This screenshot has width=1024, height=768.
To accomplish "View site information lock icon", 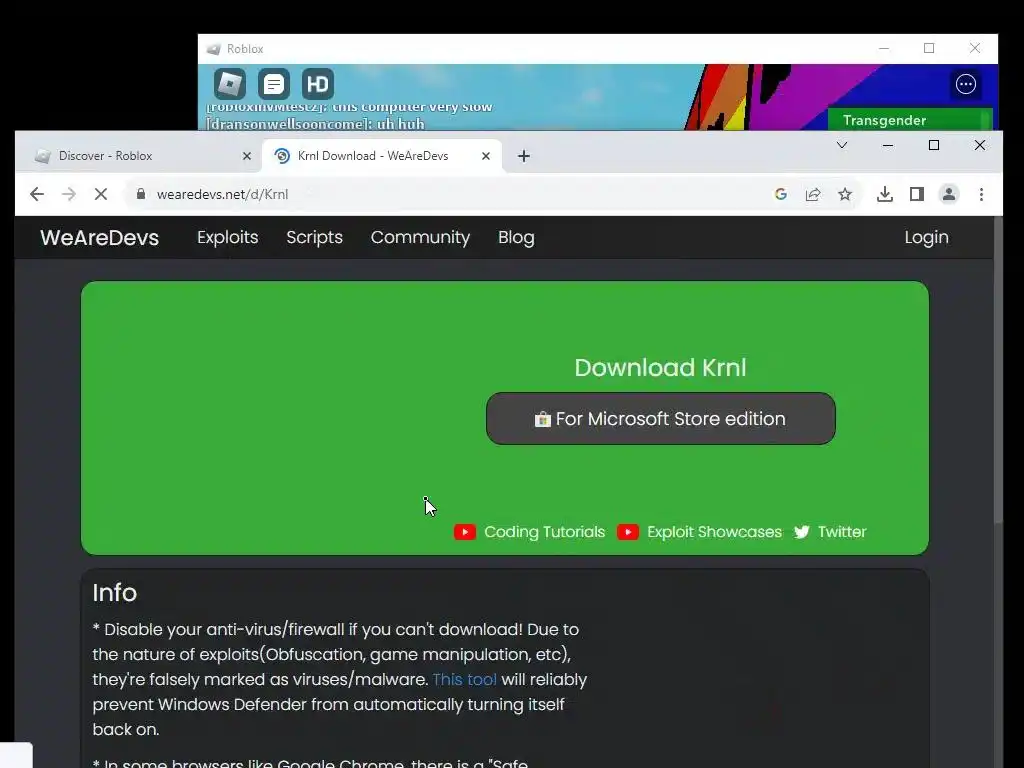I will click(x=140, y=194).
